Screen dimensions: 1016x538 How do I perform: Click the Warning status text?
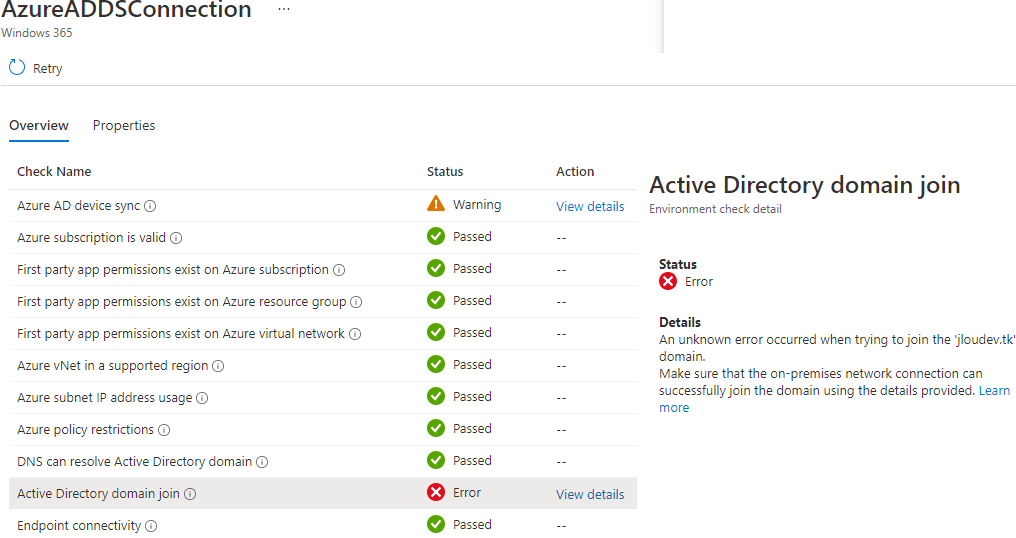pyautogui.click(x=477, y=204)
